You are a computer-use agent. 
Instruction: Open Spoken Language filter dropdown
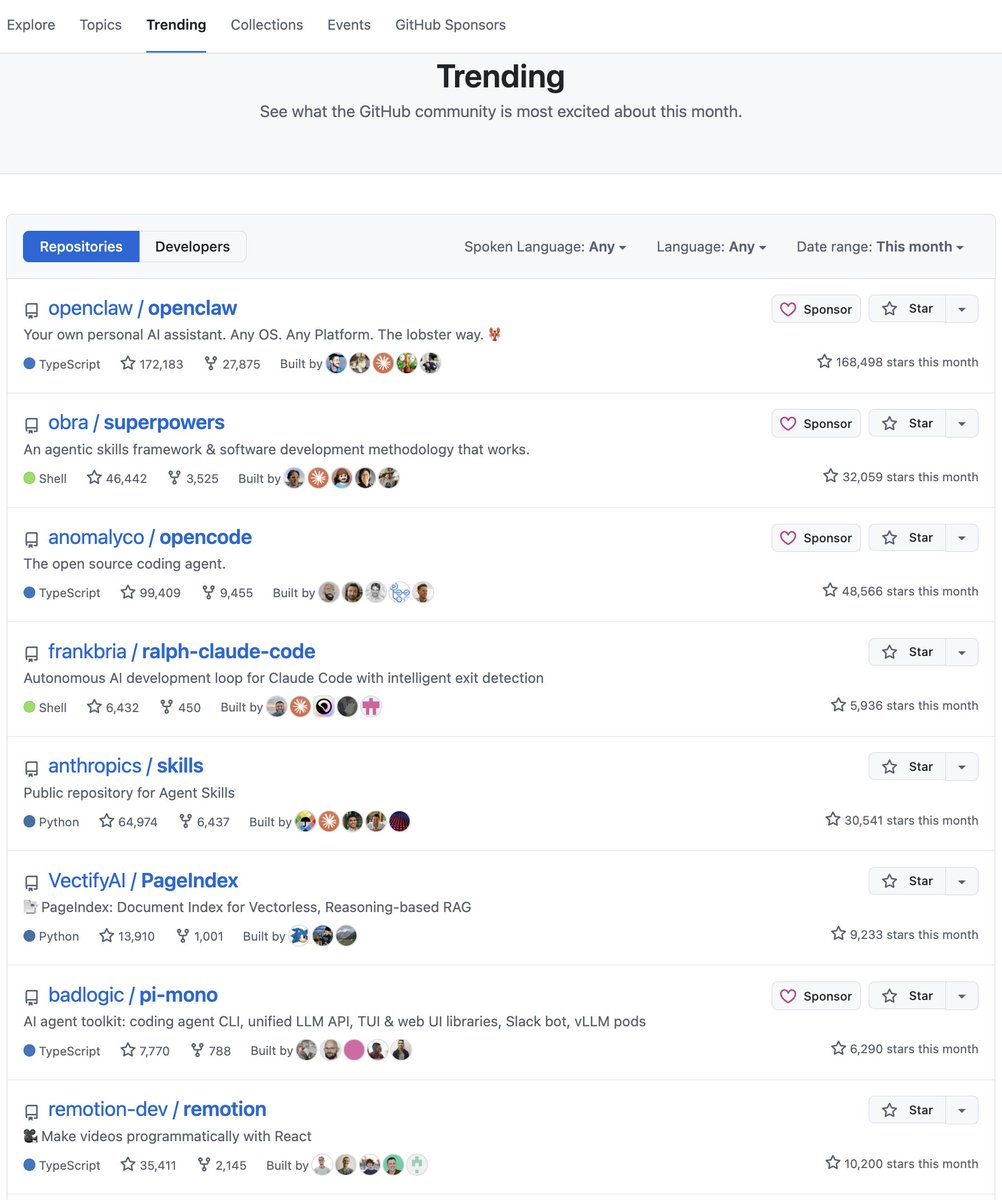(545, 247)
